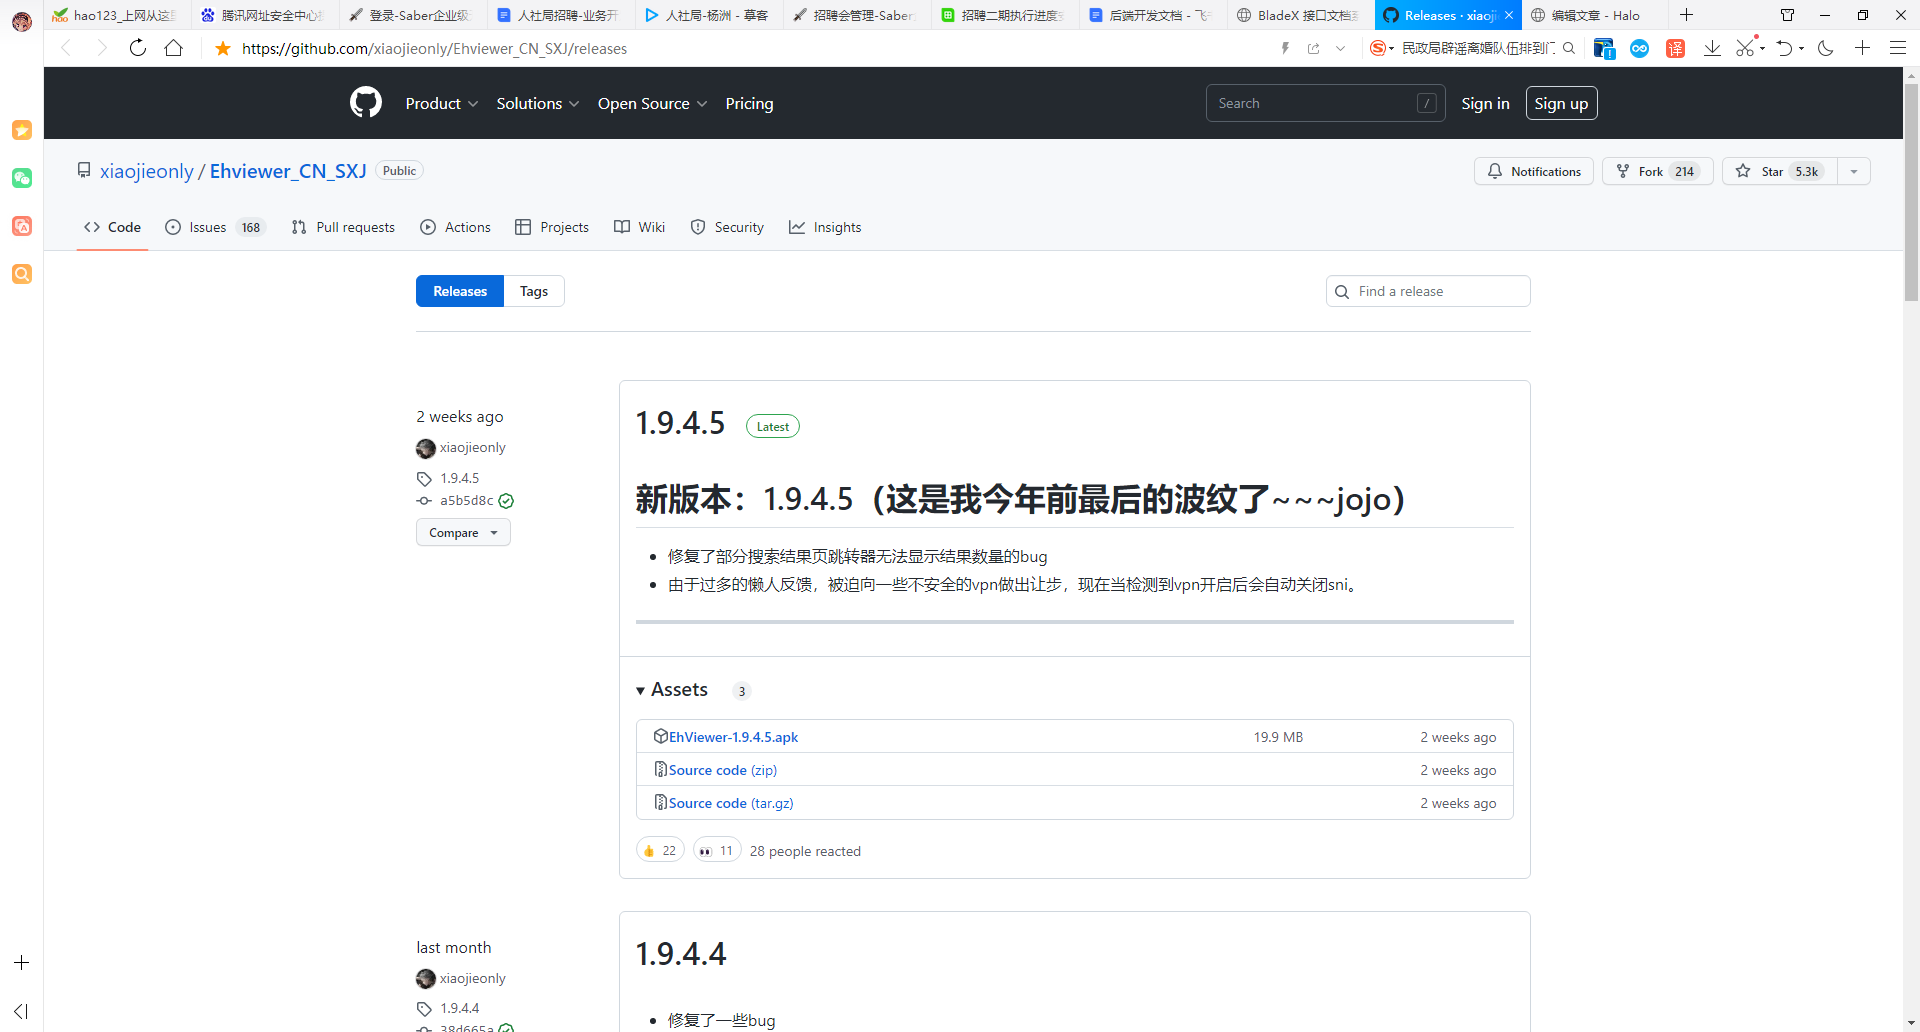Reload the page with the refresh icon
The image size is (1920, 1032).
[x=138, y=48]
